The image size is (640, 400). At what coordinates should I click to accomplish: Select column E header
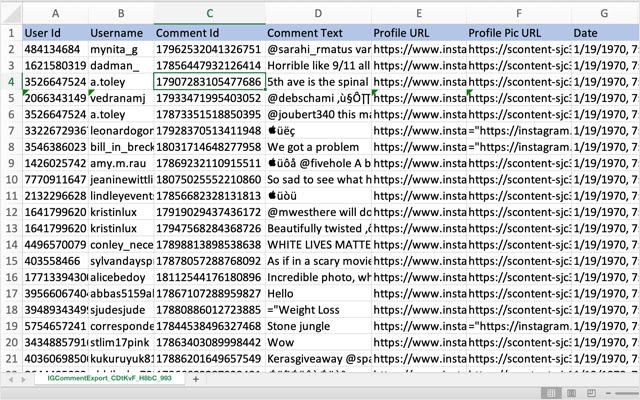point(419,13)
